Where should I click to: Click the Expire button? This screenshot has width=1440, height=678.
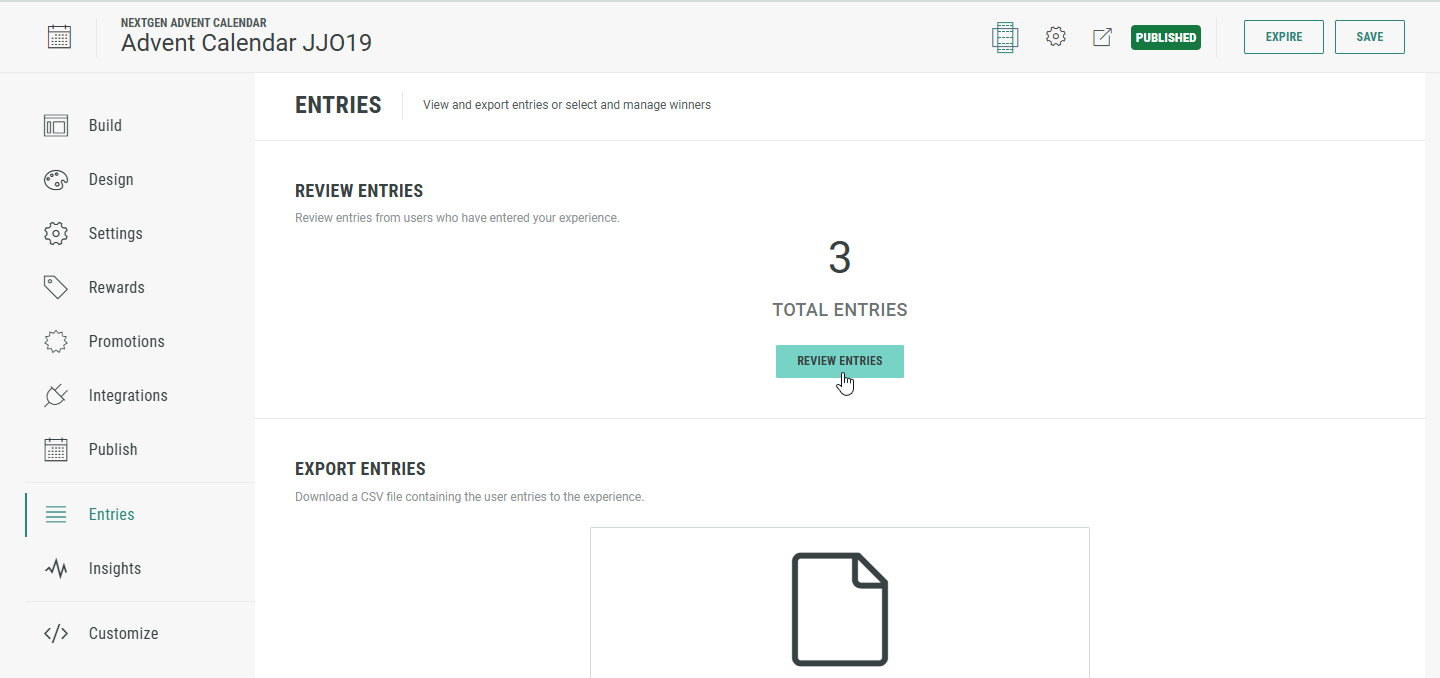tap(1283, 37)
